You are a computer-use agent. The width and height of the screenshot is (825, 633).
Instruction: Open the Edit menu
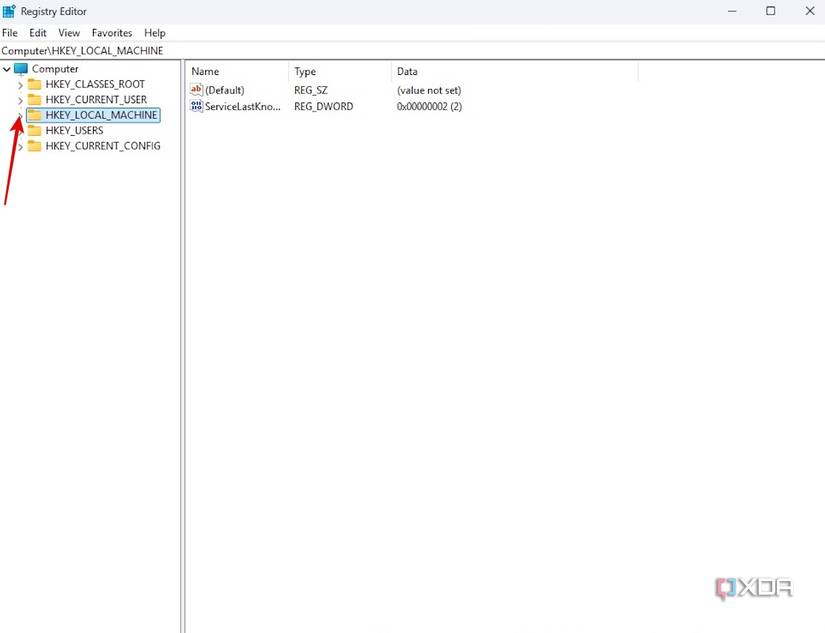click(x=37, y=32)
